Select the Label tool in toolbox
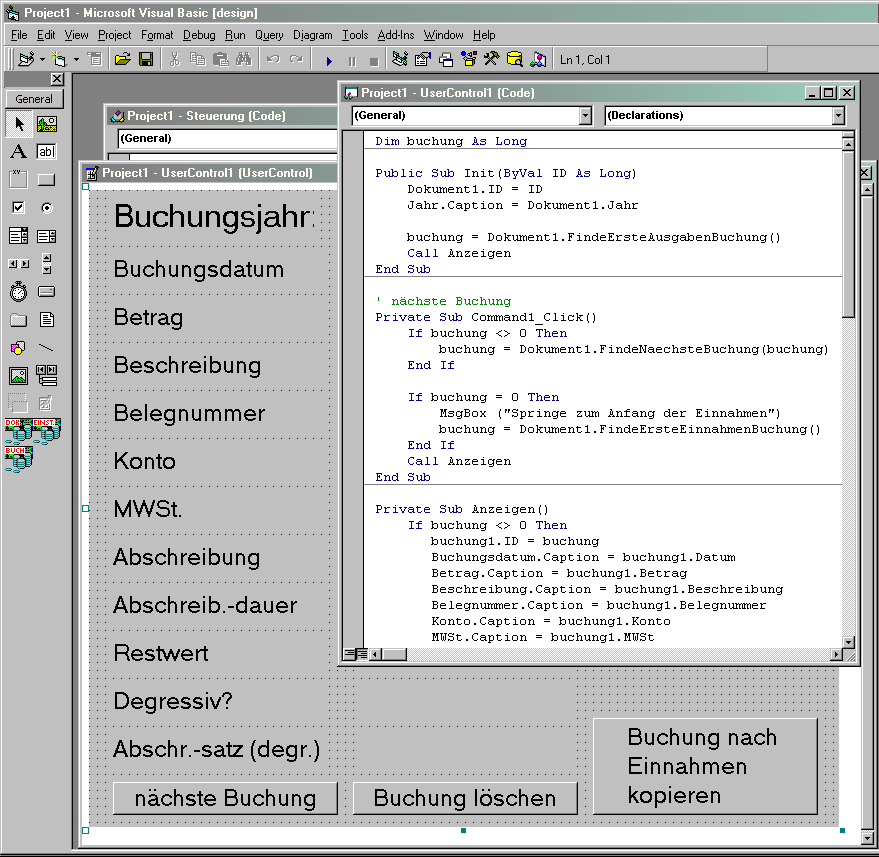The height and width of the screenshot is (857, 879). (18, 151)
